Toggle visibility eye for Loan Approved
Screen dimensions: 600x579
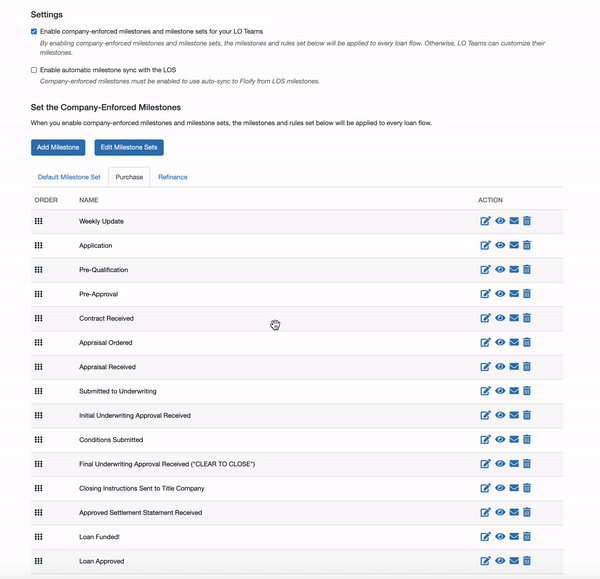click(x=500, y=561)
